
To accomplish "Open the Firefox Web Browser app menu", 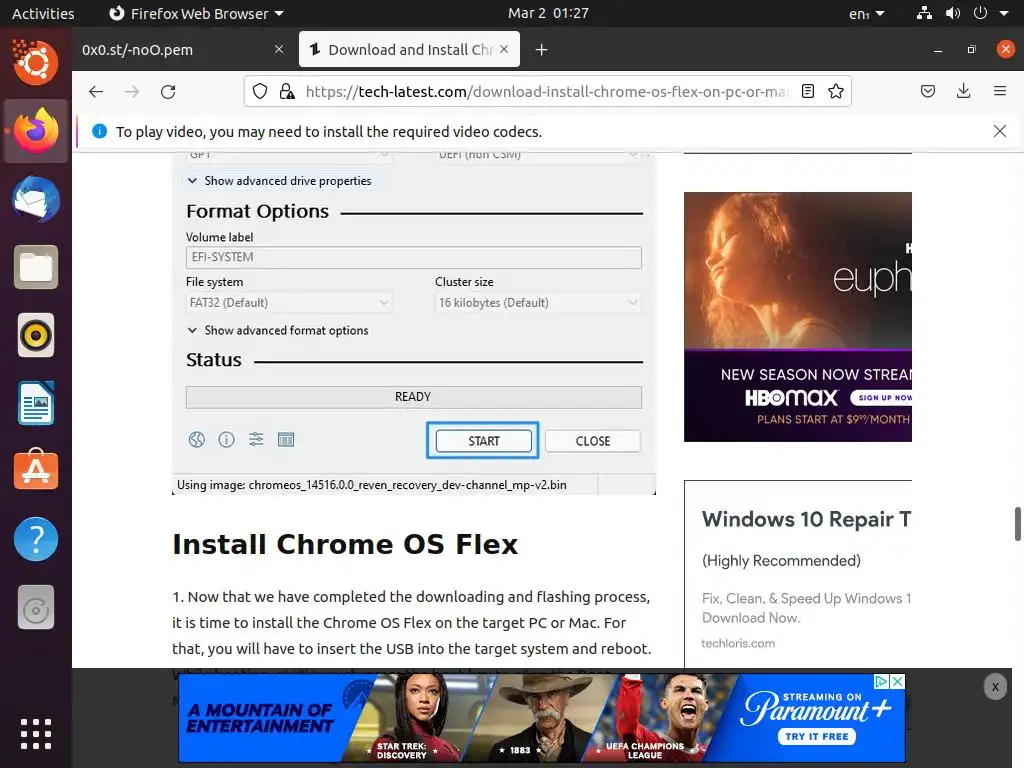I will pos(196,13).
